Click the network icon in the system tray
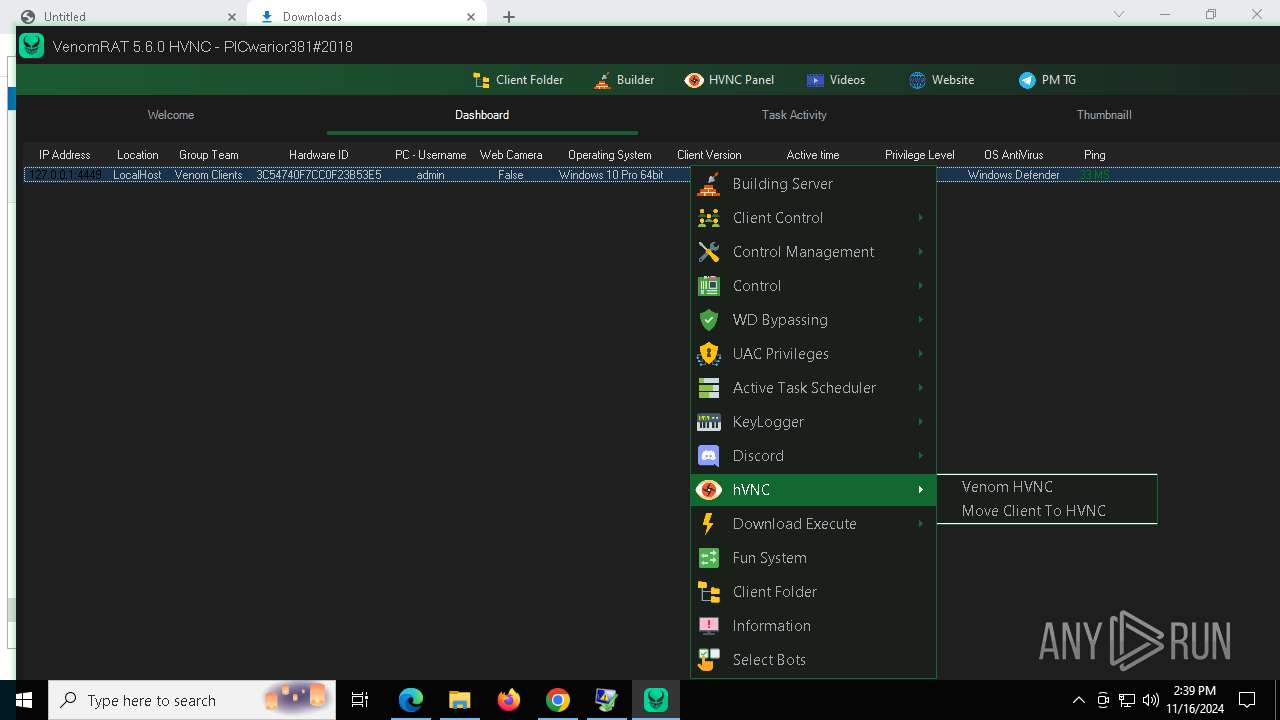Viewport: 1280px width, 720px height. (1127, 700)
